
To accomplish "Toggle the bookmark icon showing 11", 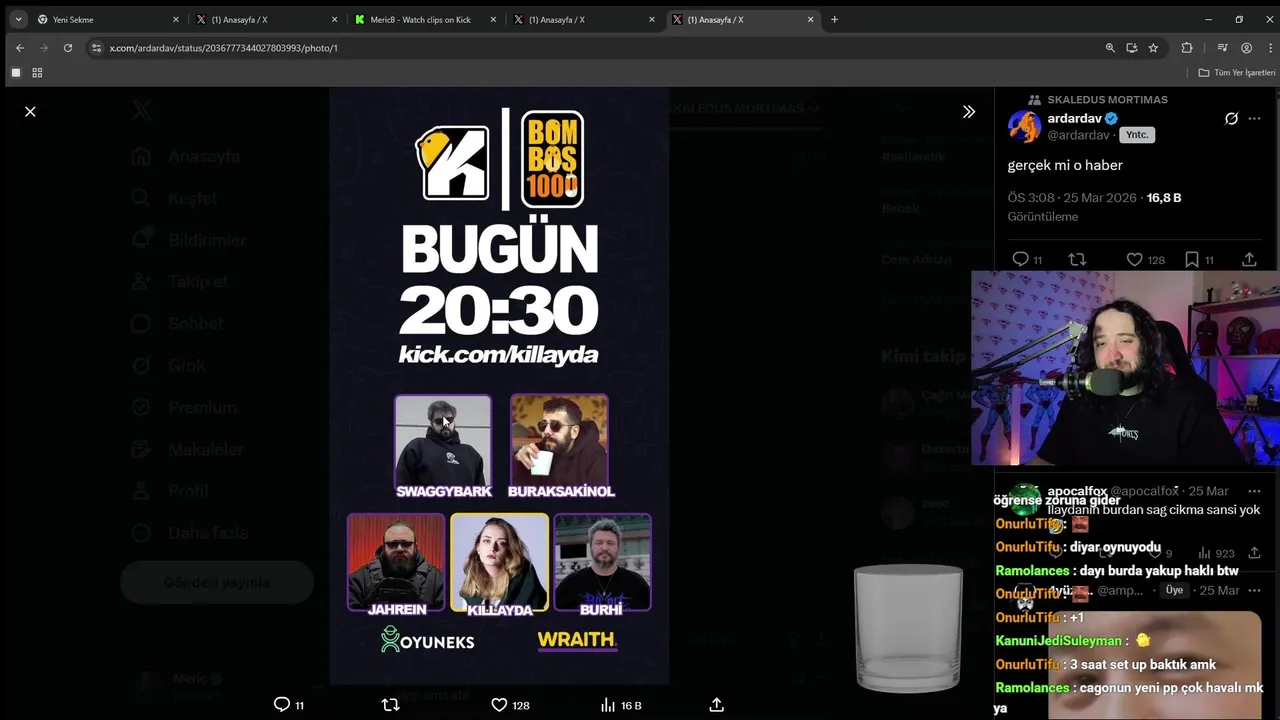I will coord(1198,259).
